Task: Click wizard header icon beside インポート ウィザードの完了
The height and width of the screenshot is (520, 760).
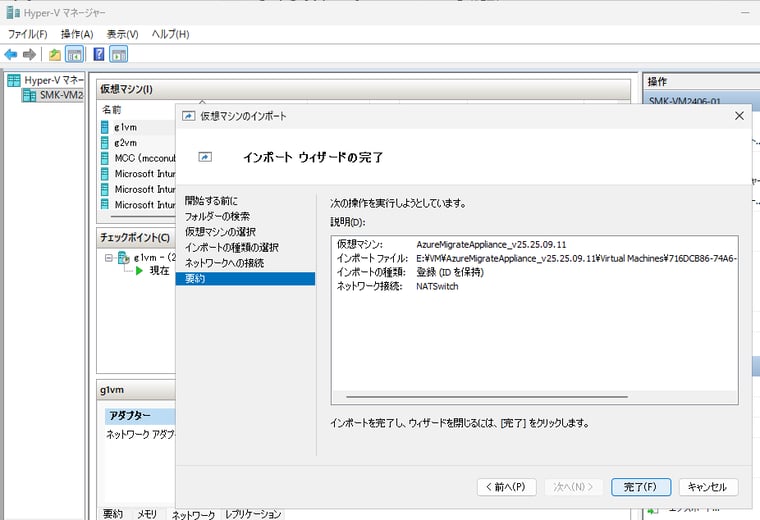Action: click(x=206, y=157)
